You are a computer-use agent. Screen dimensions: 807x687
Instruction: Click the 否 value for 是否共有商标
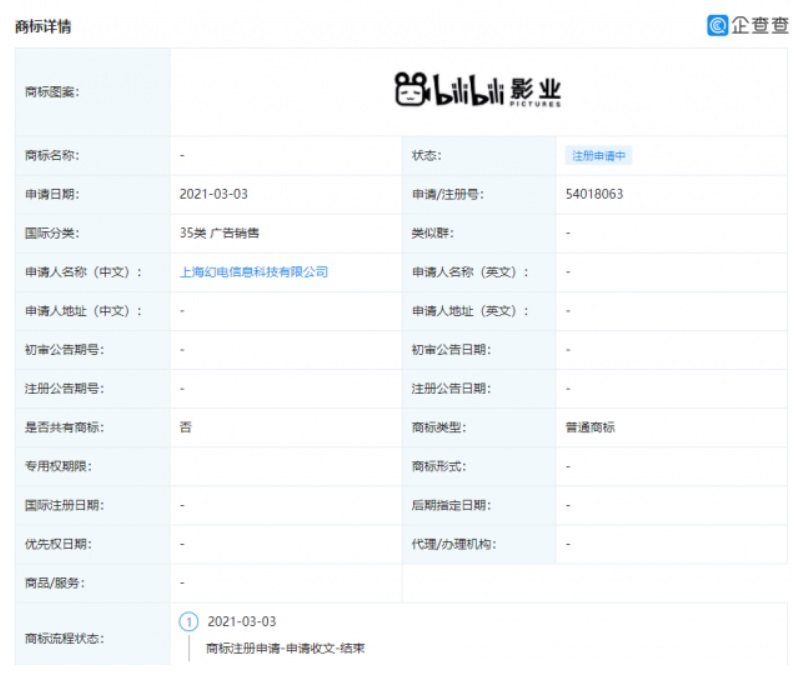click(182, 427)
